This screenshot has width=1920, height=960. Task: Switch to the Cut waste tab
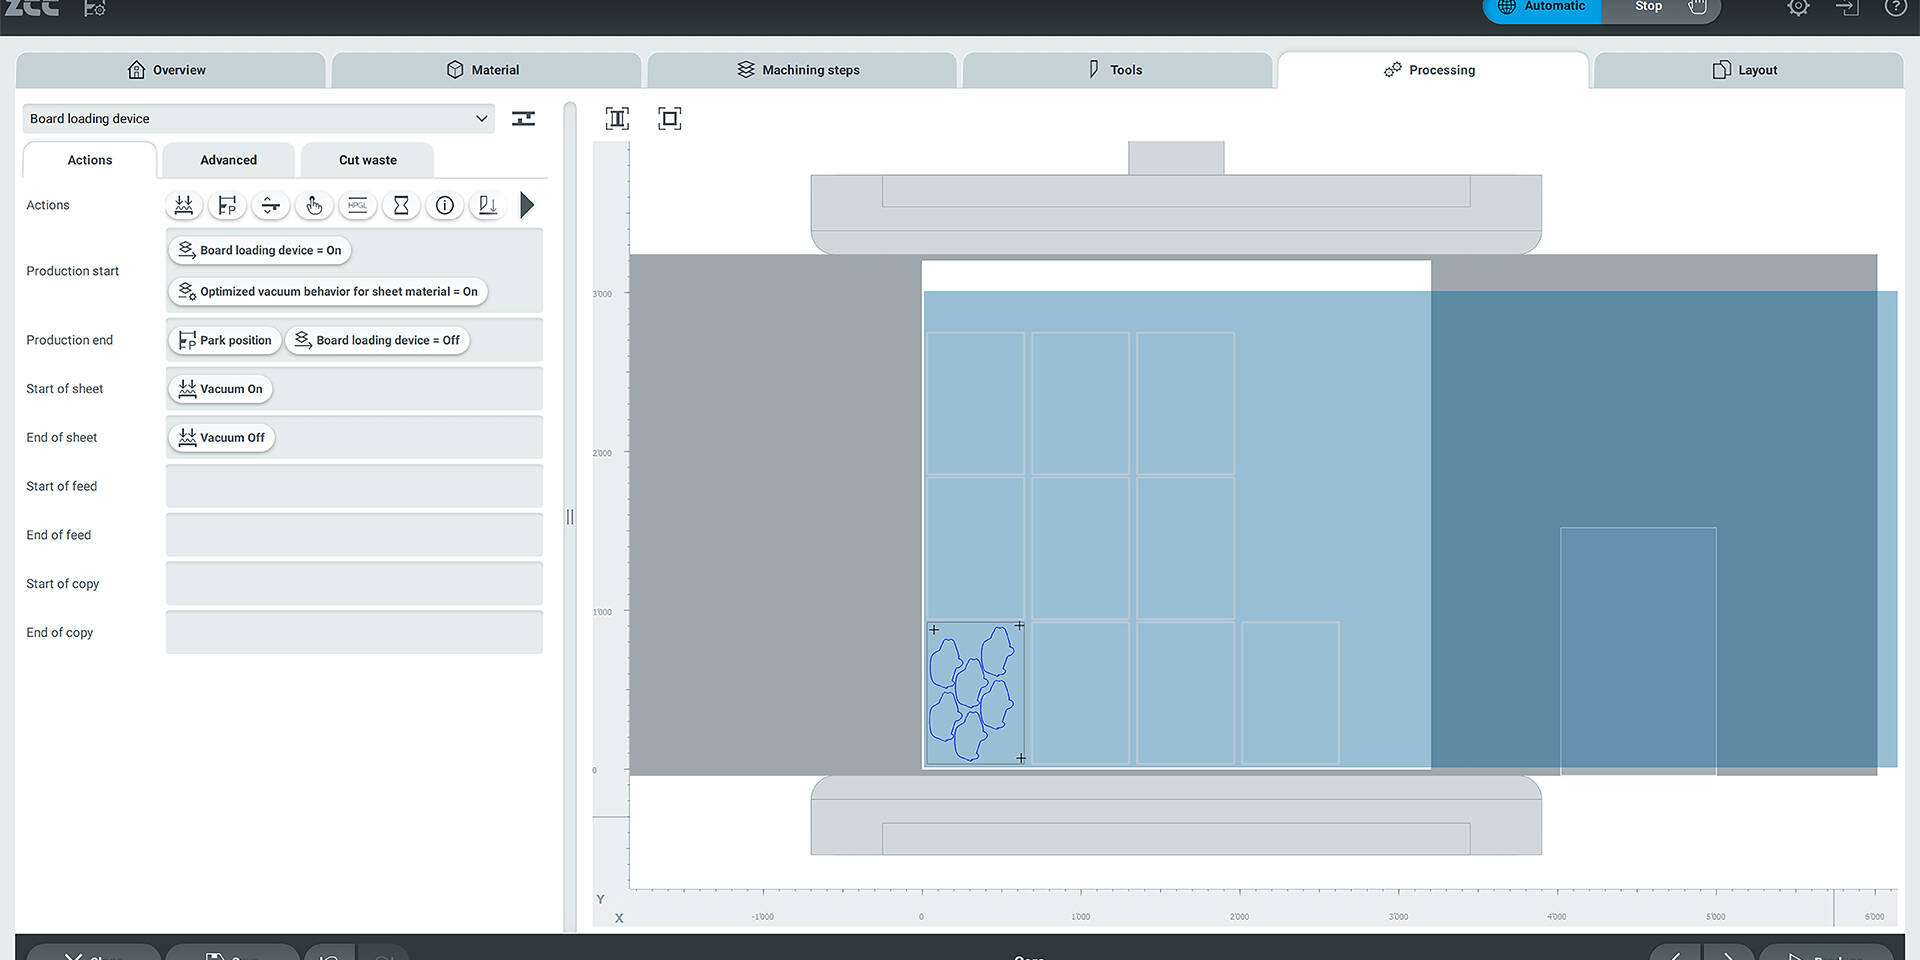click(x=367, y=160)
